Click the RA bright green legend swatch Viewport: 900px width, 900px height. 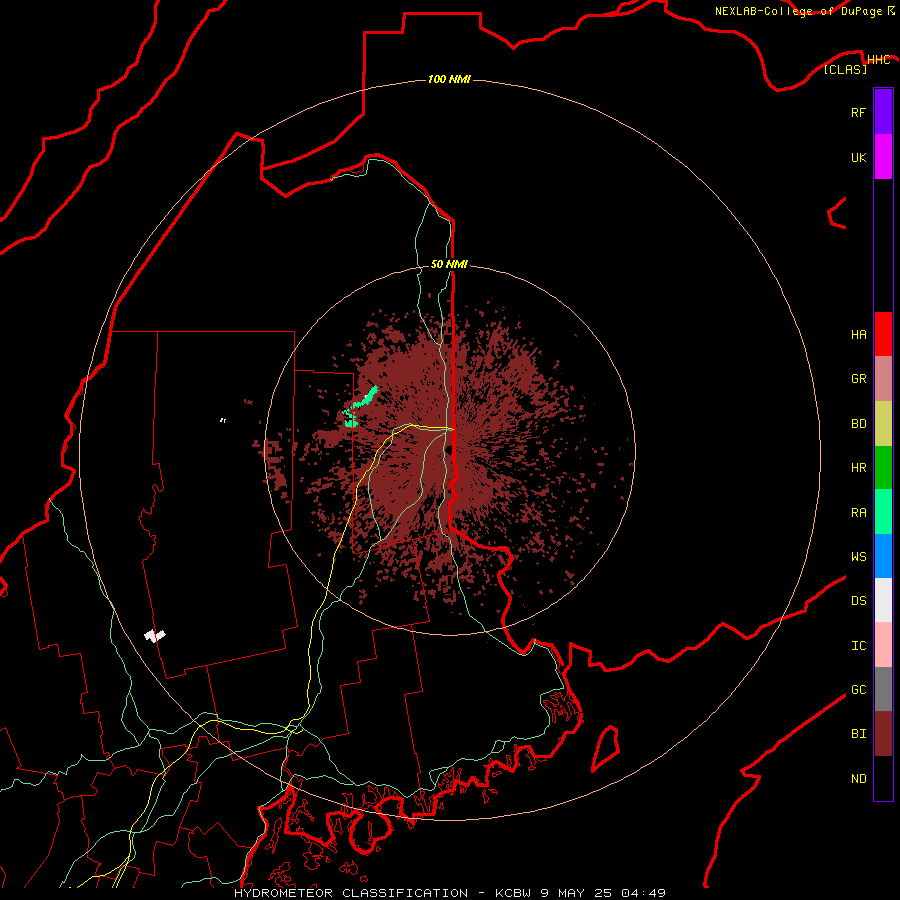[x=883, y=511]
